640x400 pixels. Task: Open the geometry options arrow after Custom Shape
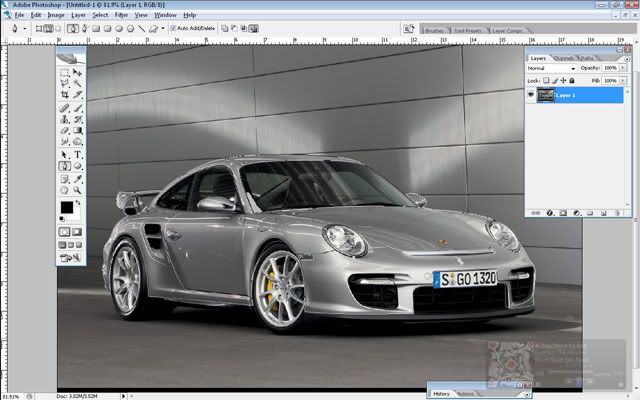[x=163, y=29]
